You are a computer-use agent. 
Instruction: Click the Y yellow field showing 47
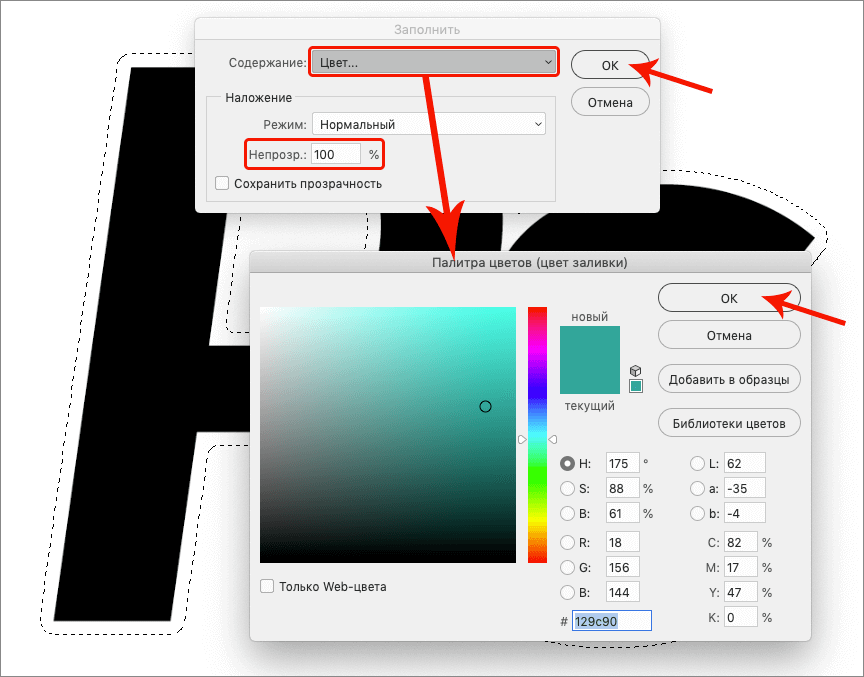click(741, 592)
